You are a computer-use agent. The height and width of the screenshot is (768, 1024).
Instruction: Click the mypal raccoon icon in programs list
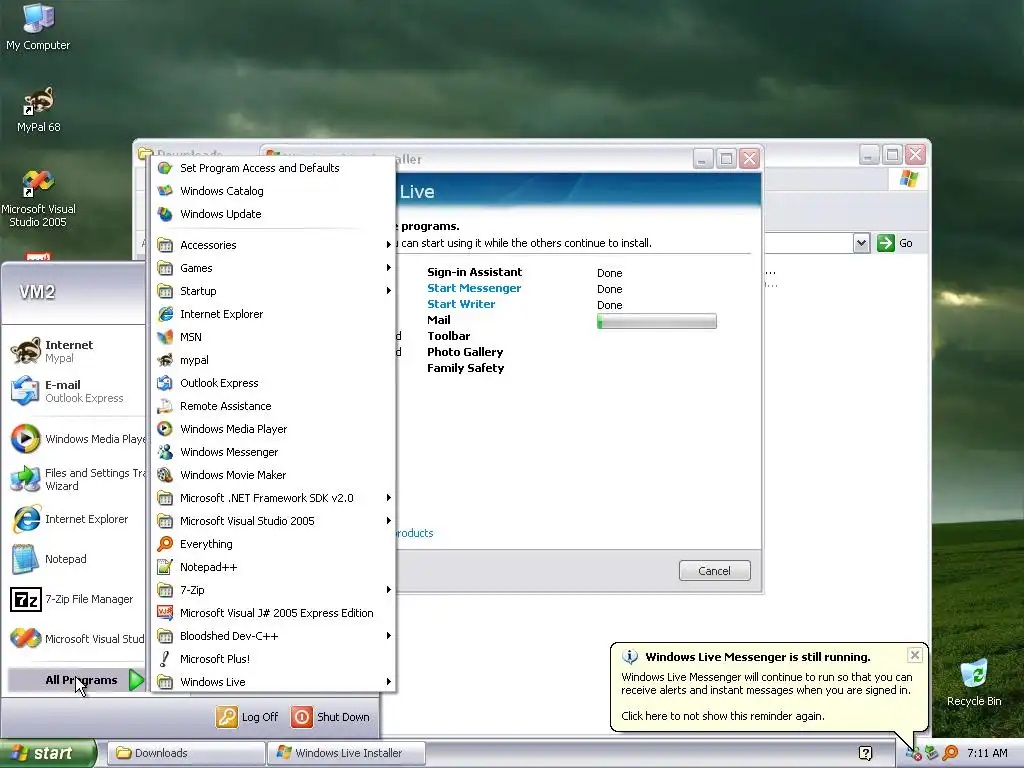point(165,360)
